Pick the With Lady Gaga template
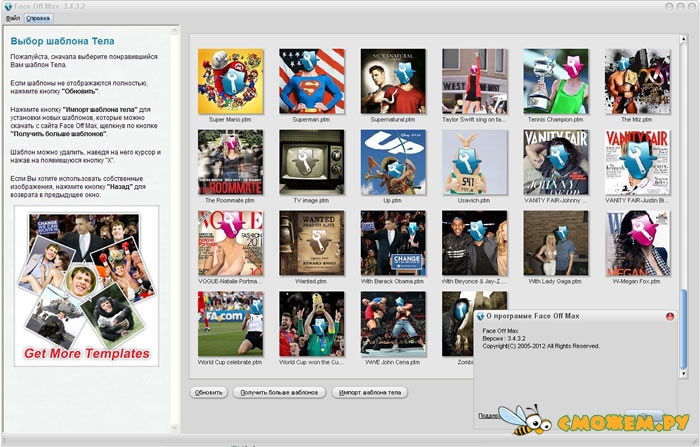This screenshot has width=700, height=447. tap(556, 243)
